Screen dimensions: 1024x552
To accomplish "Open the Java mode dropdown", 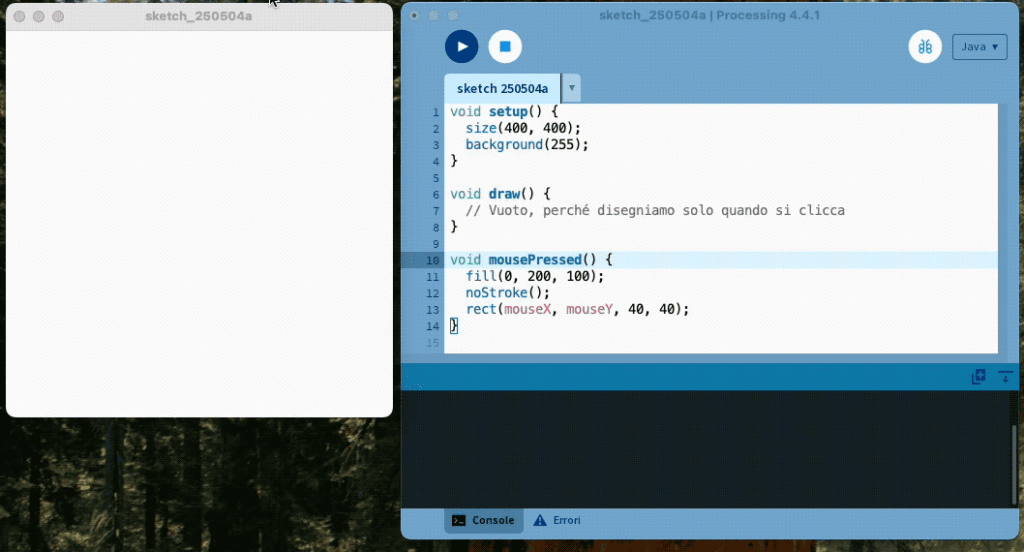I will coord(979,47).
